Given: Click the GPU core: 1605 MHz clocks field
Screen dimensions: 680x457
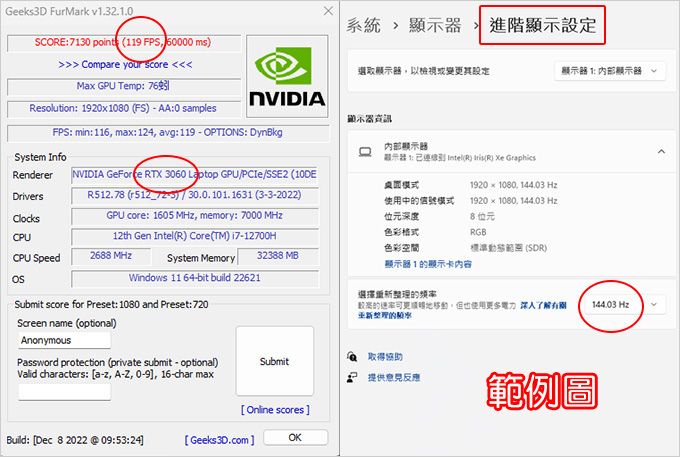Looking at the screenshot, I should coord(195,215).
